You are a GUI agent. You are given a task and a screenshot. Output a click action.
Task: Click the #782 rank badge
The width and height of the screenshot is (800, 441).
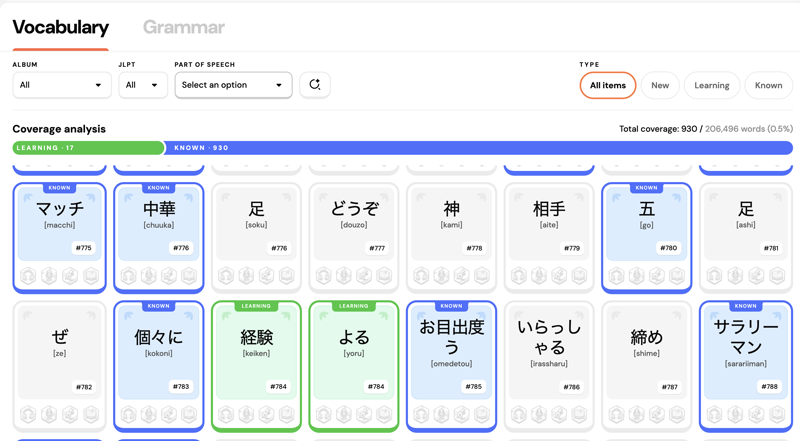[x=84, y=387]
